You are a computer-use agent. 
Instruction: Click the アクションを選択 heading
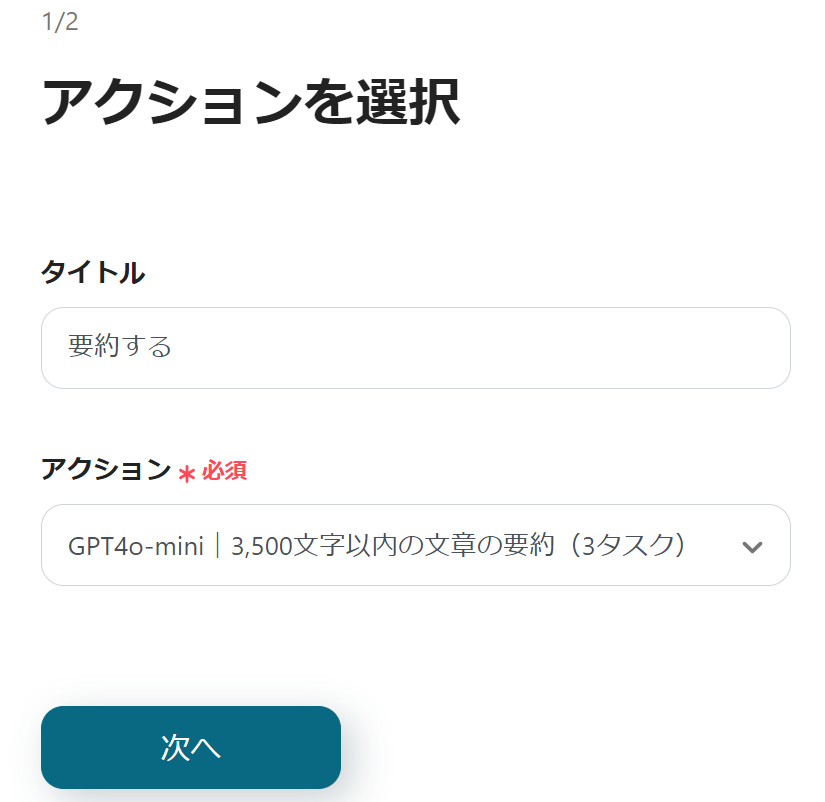click(250, 102)
